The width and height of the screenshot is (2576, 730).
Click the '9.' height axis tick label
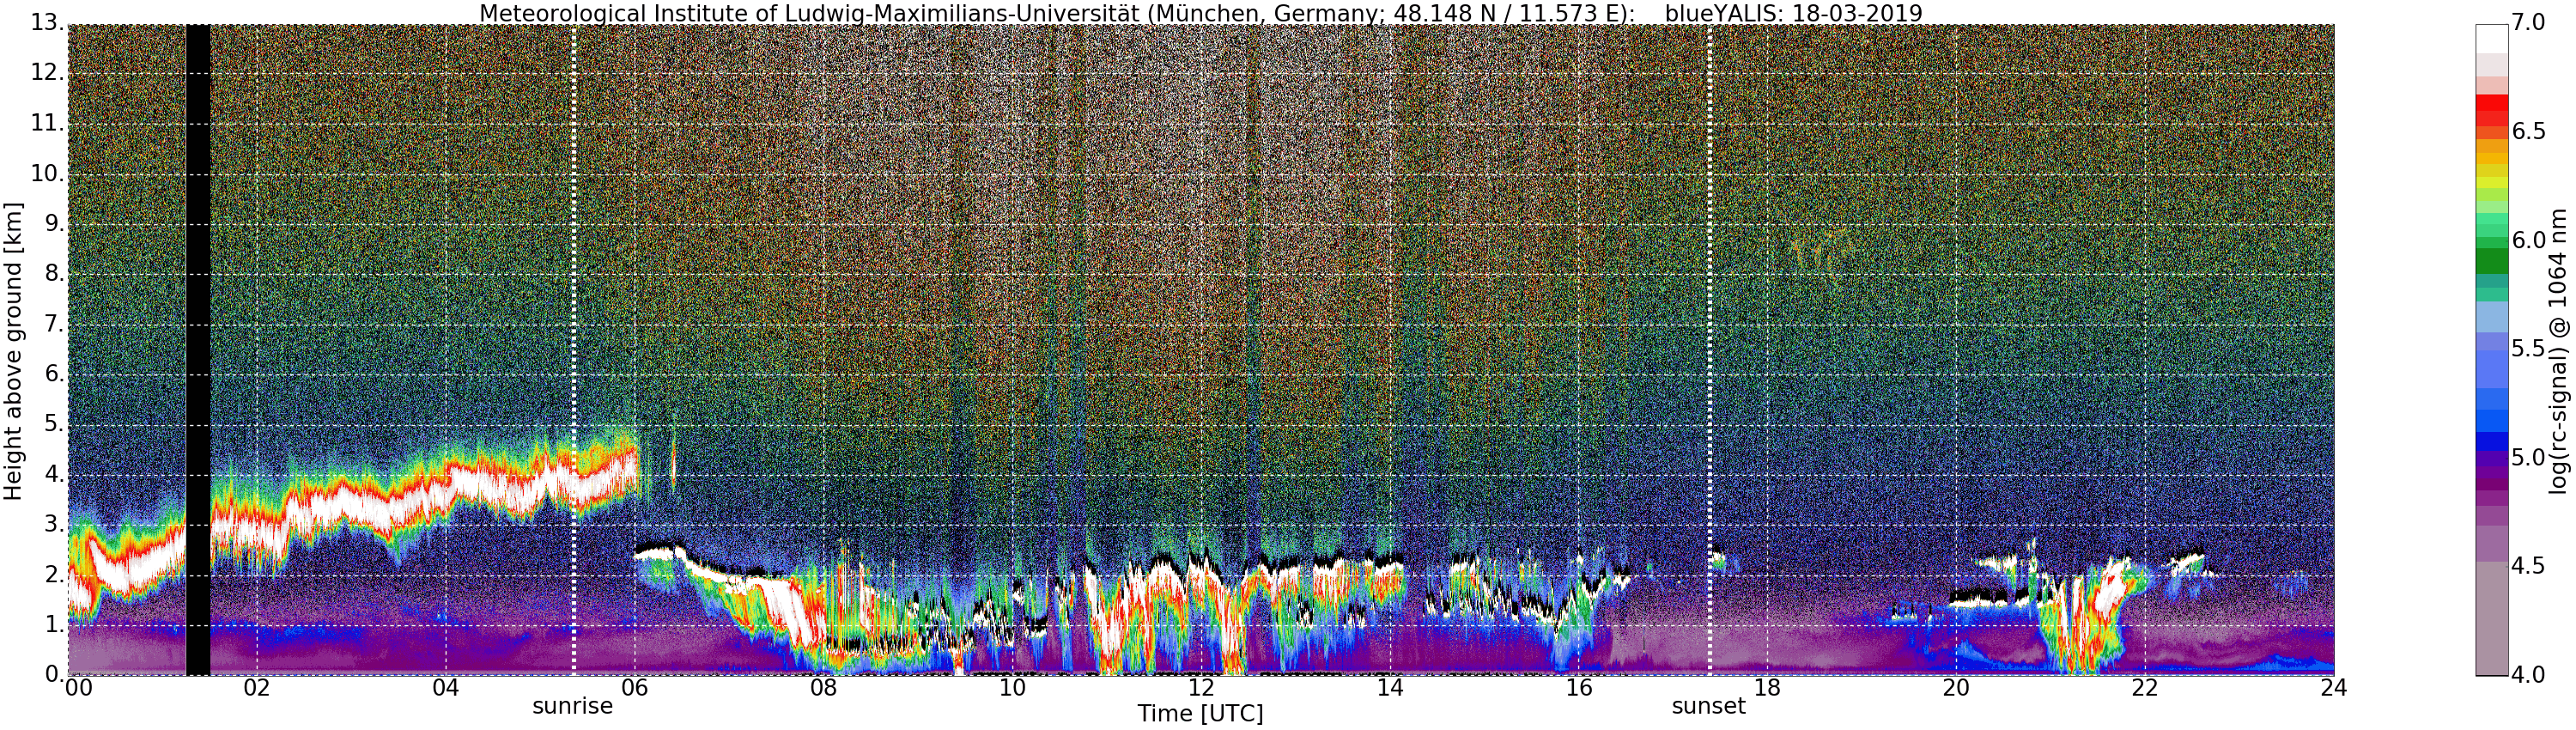[53, 223]
